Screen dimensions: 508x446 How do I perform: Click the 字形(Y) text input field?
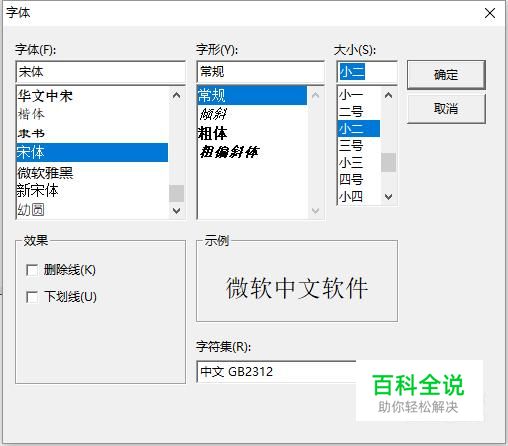point(260,72)
